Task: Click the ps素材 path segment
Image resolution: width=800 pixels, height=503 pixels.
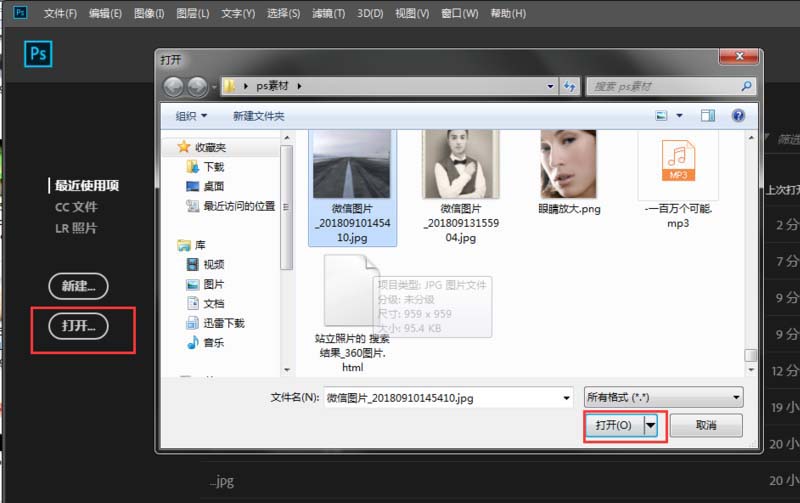Action: pyautogui.click(x=272, y=86)
